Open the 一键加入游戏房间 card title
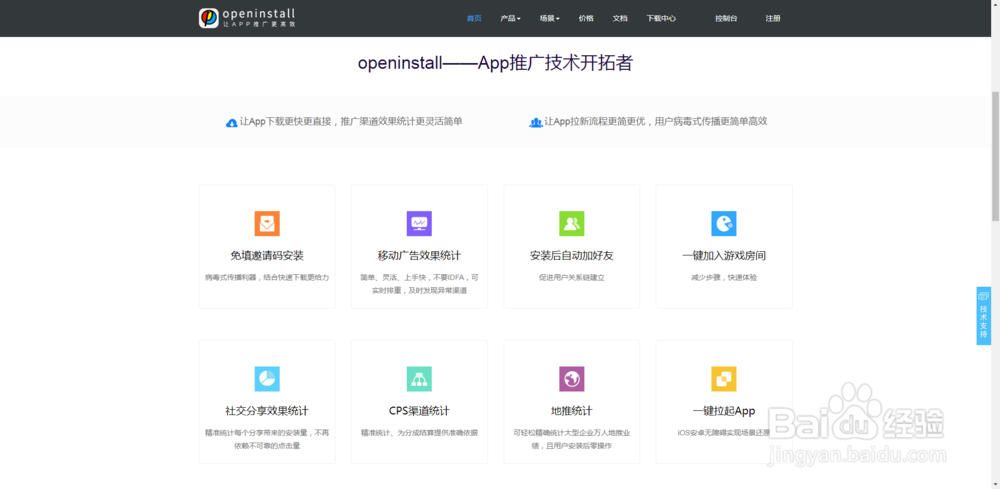This screenshot has height=489, width=1000. pyautogui.click(x=724, y=256)
